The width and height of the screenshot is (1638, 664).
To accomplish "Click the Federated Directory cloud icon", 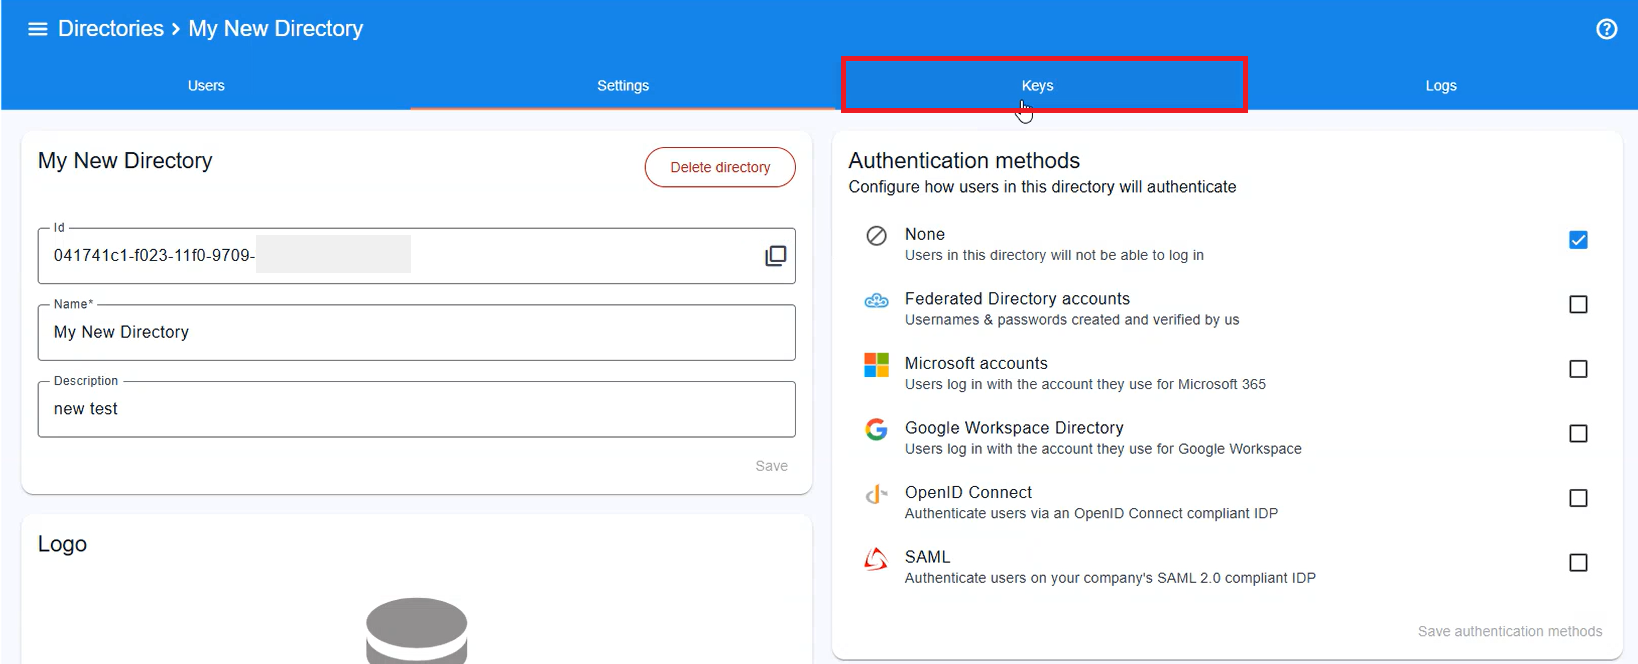I will pos(876,301).
